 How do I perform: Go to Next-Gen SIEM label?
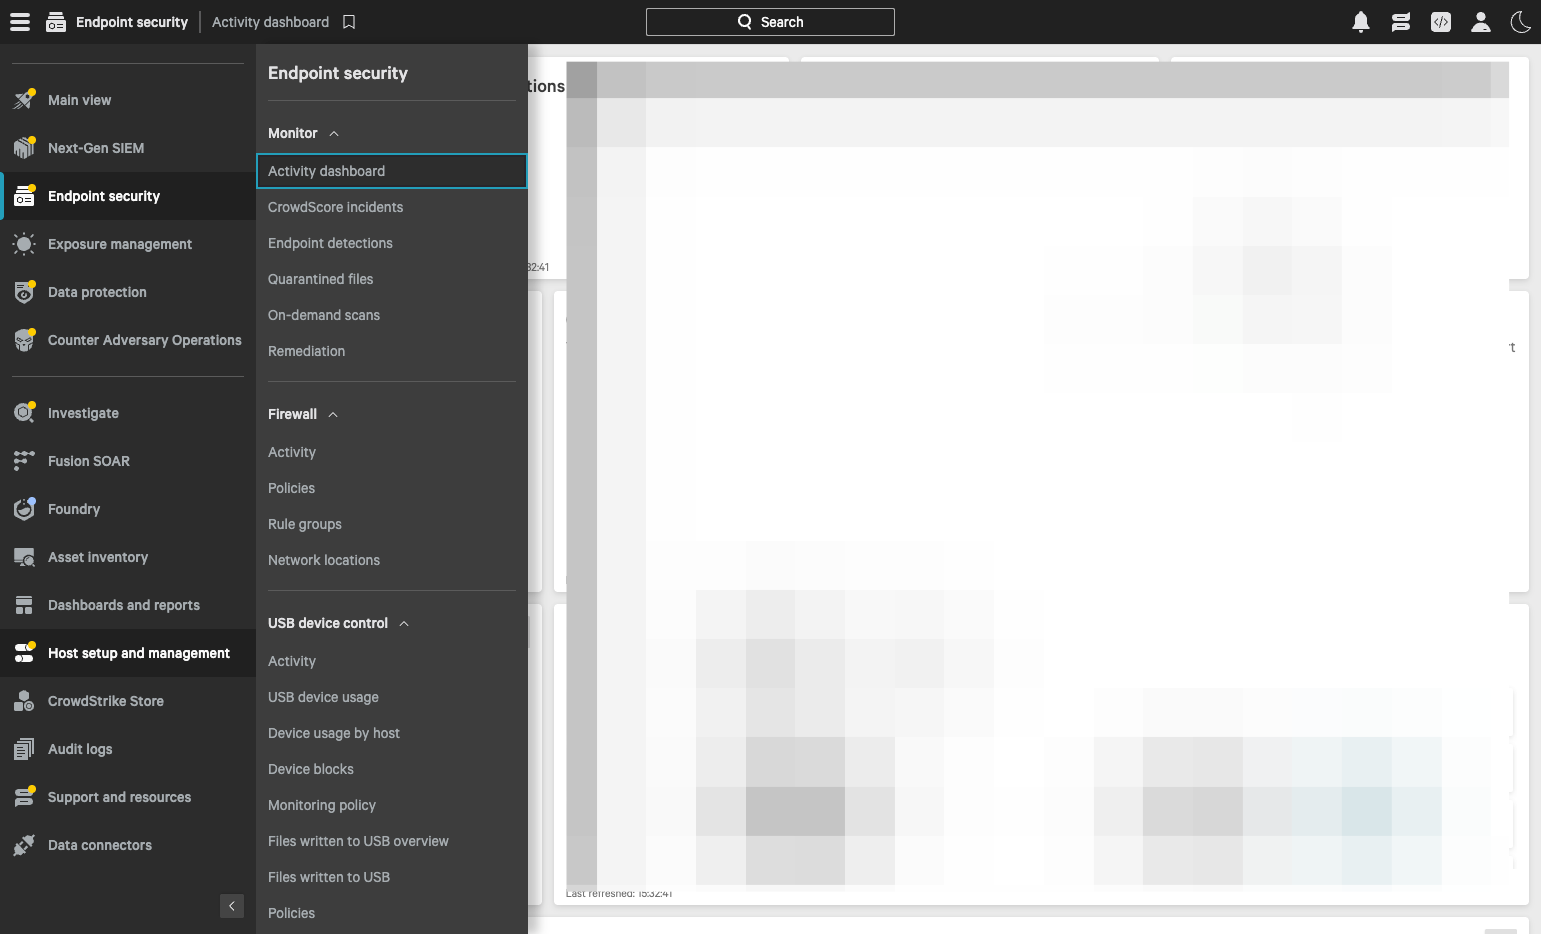click(96, 148)
